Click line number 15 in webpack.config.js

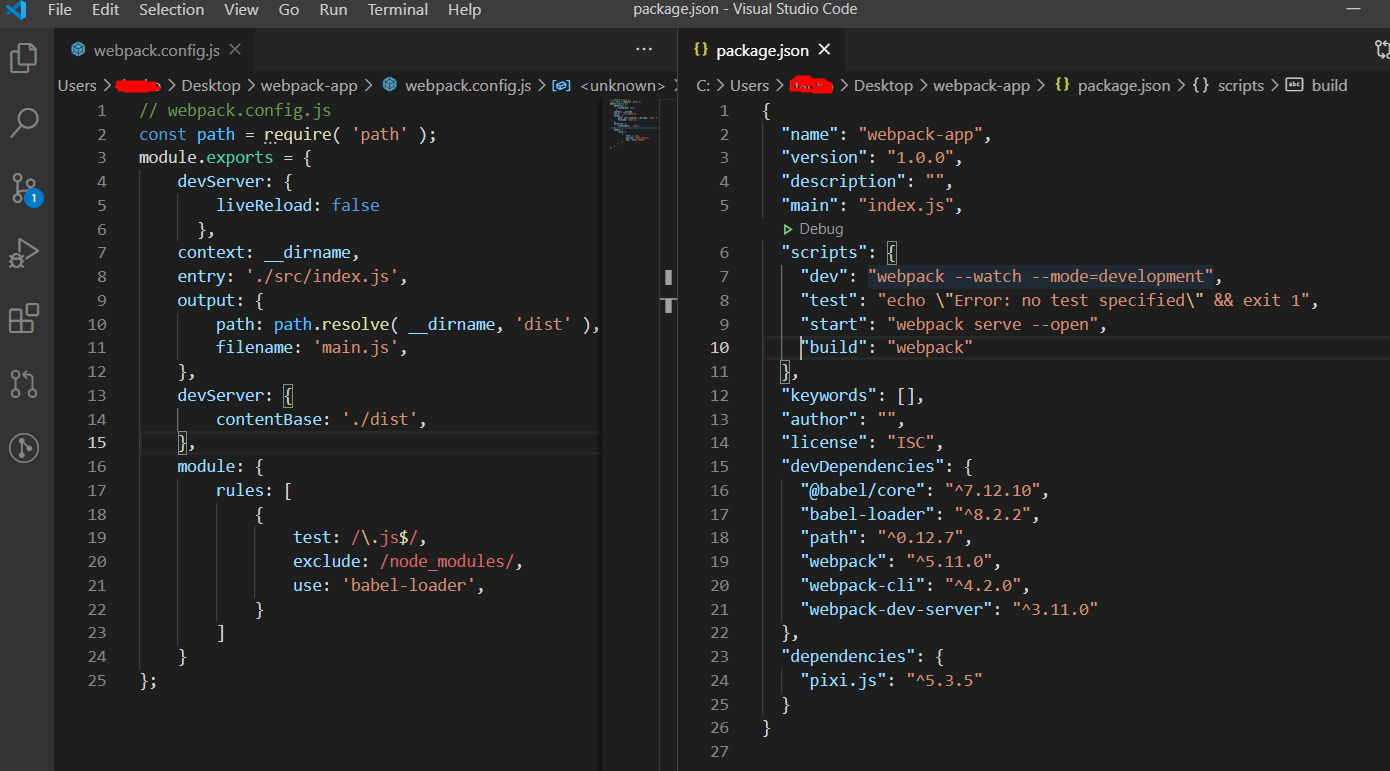pyautogui.click(x=96, y=443)
